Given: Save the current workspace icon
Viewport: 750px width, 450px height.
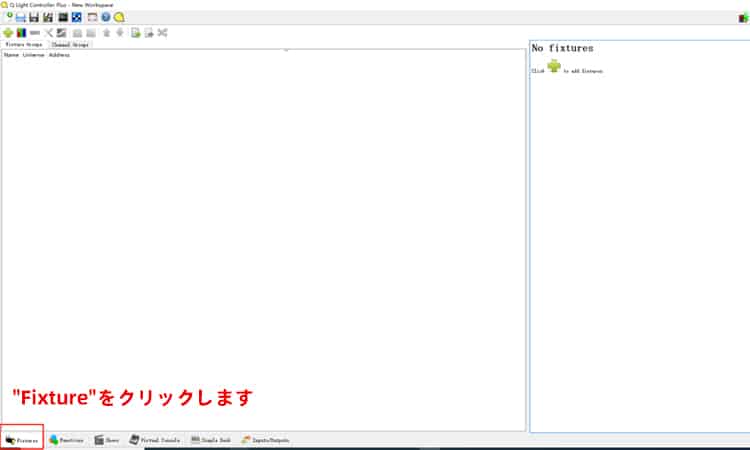Looking at the screenshot, I should [34, 18].
